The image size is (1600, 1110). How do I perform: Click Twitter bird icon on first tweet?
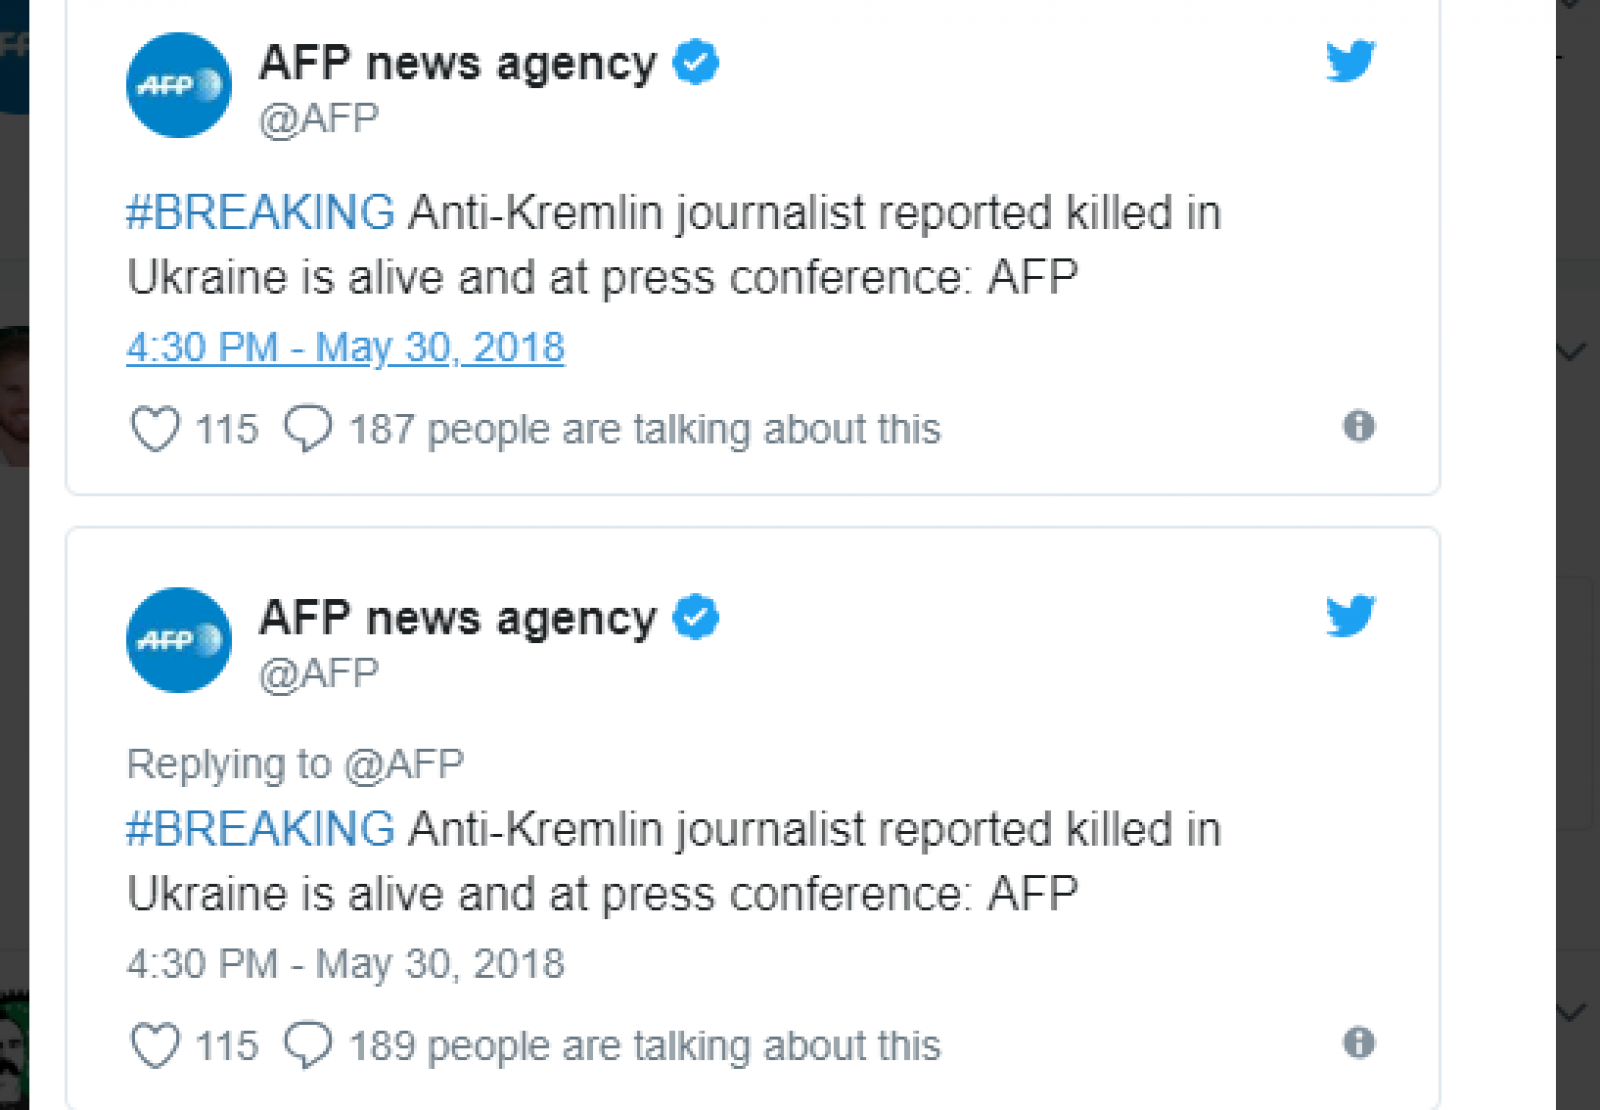point(1351,62)
